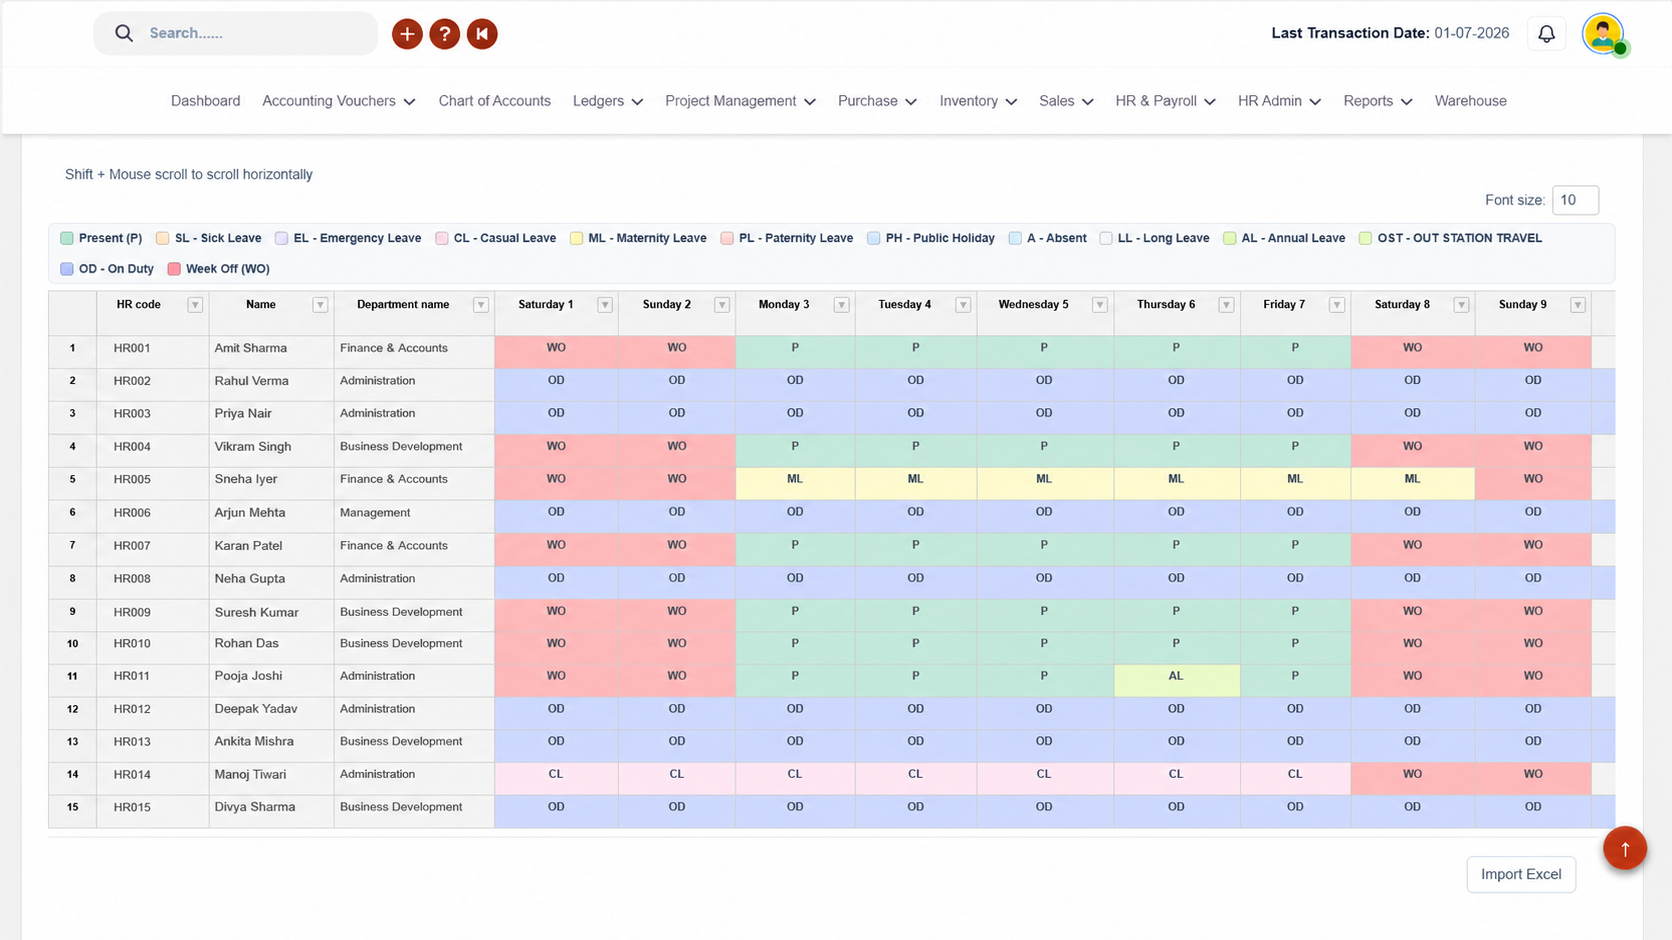Go to Dashboard

click(205, 101)
